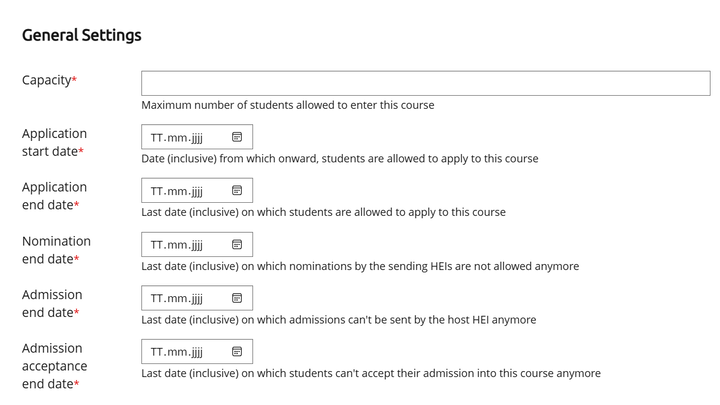Open calendar picker for Admission end date
This screenshot has height=405, width=720.
237,298
